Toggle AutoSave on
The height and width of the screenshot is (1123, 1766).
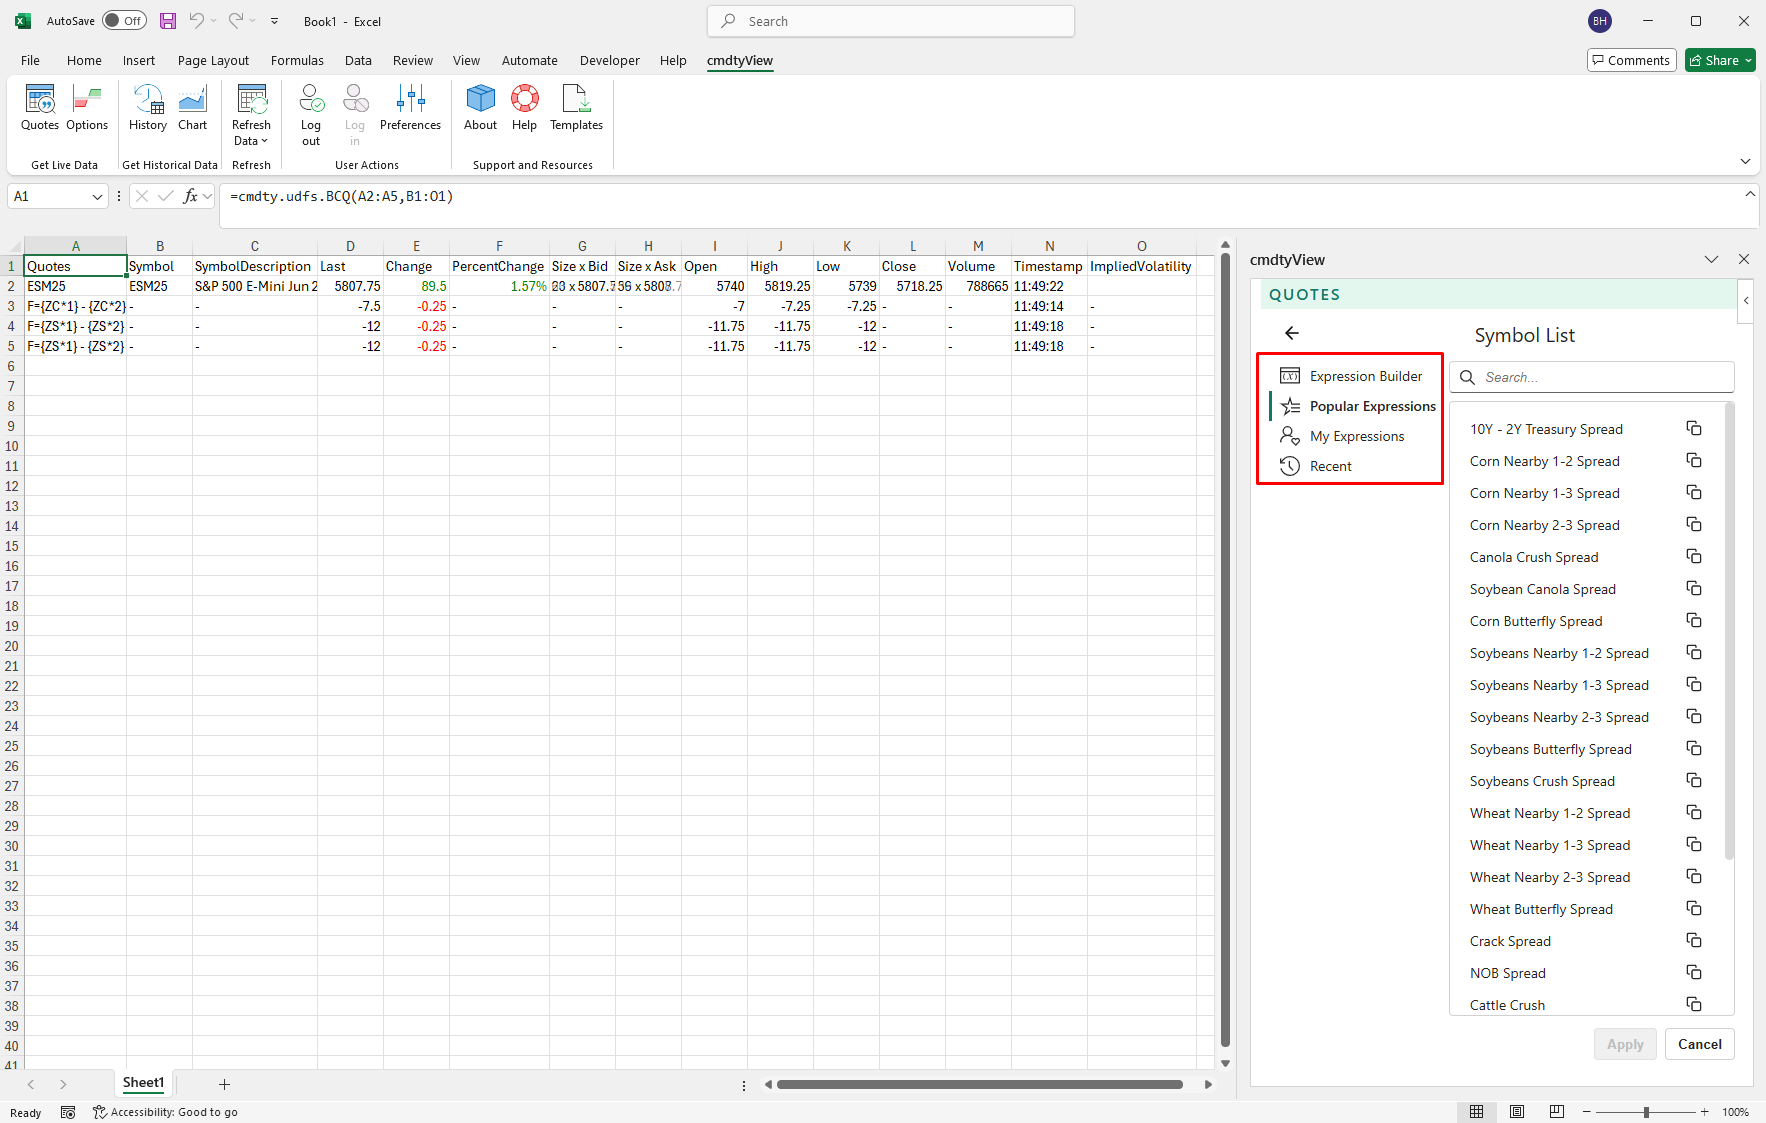[124, 20]
